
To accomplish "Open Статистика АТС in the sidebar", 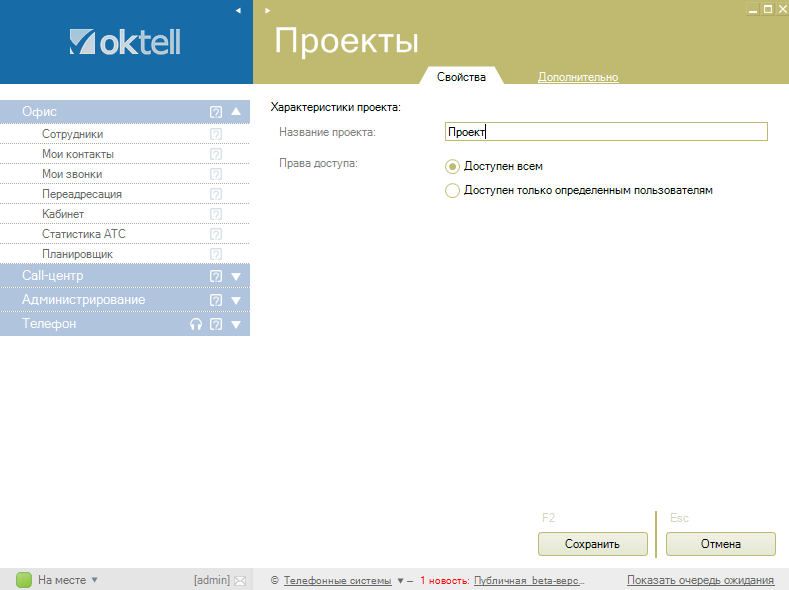I will [x=84, y=234].
